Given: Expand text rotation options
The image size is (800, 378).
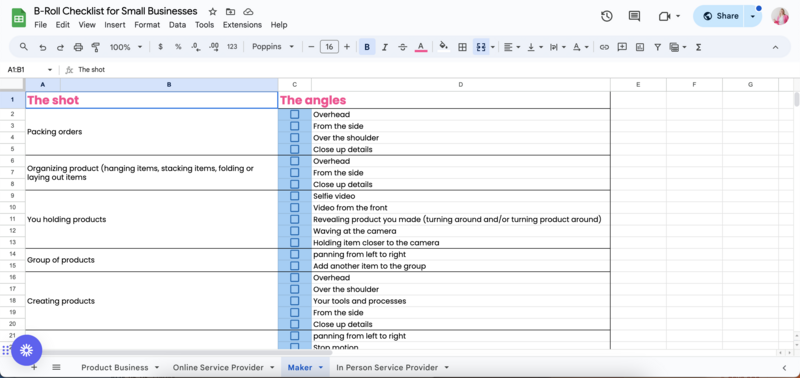Looking at the screenshot, I should click(x=587, y=47).
